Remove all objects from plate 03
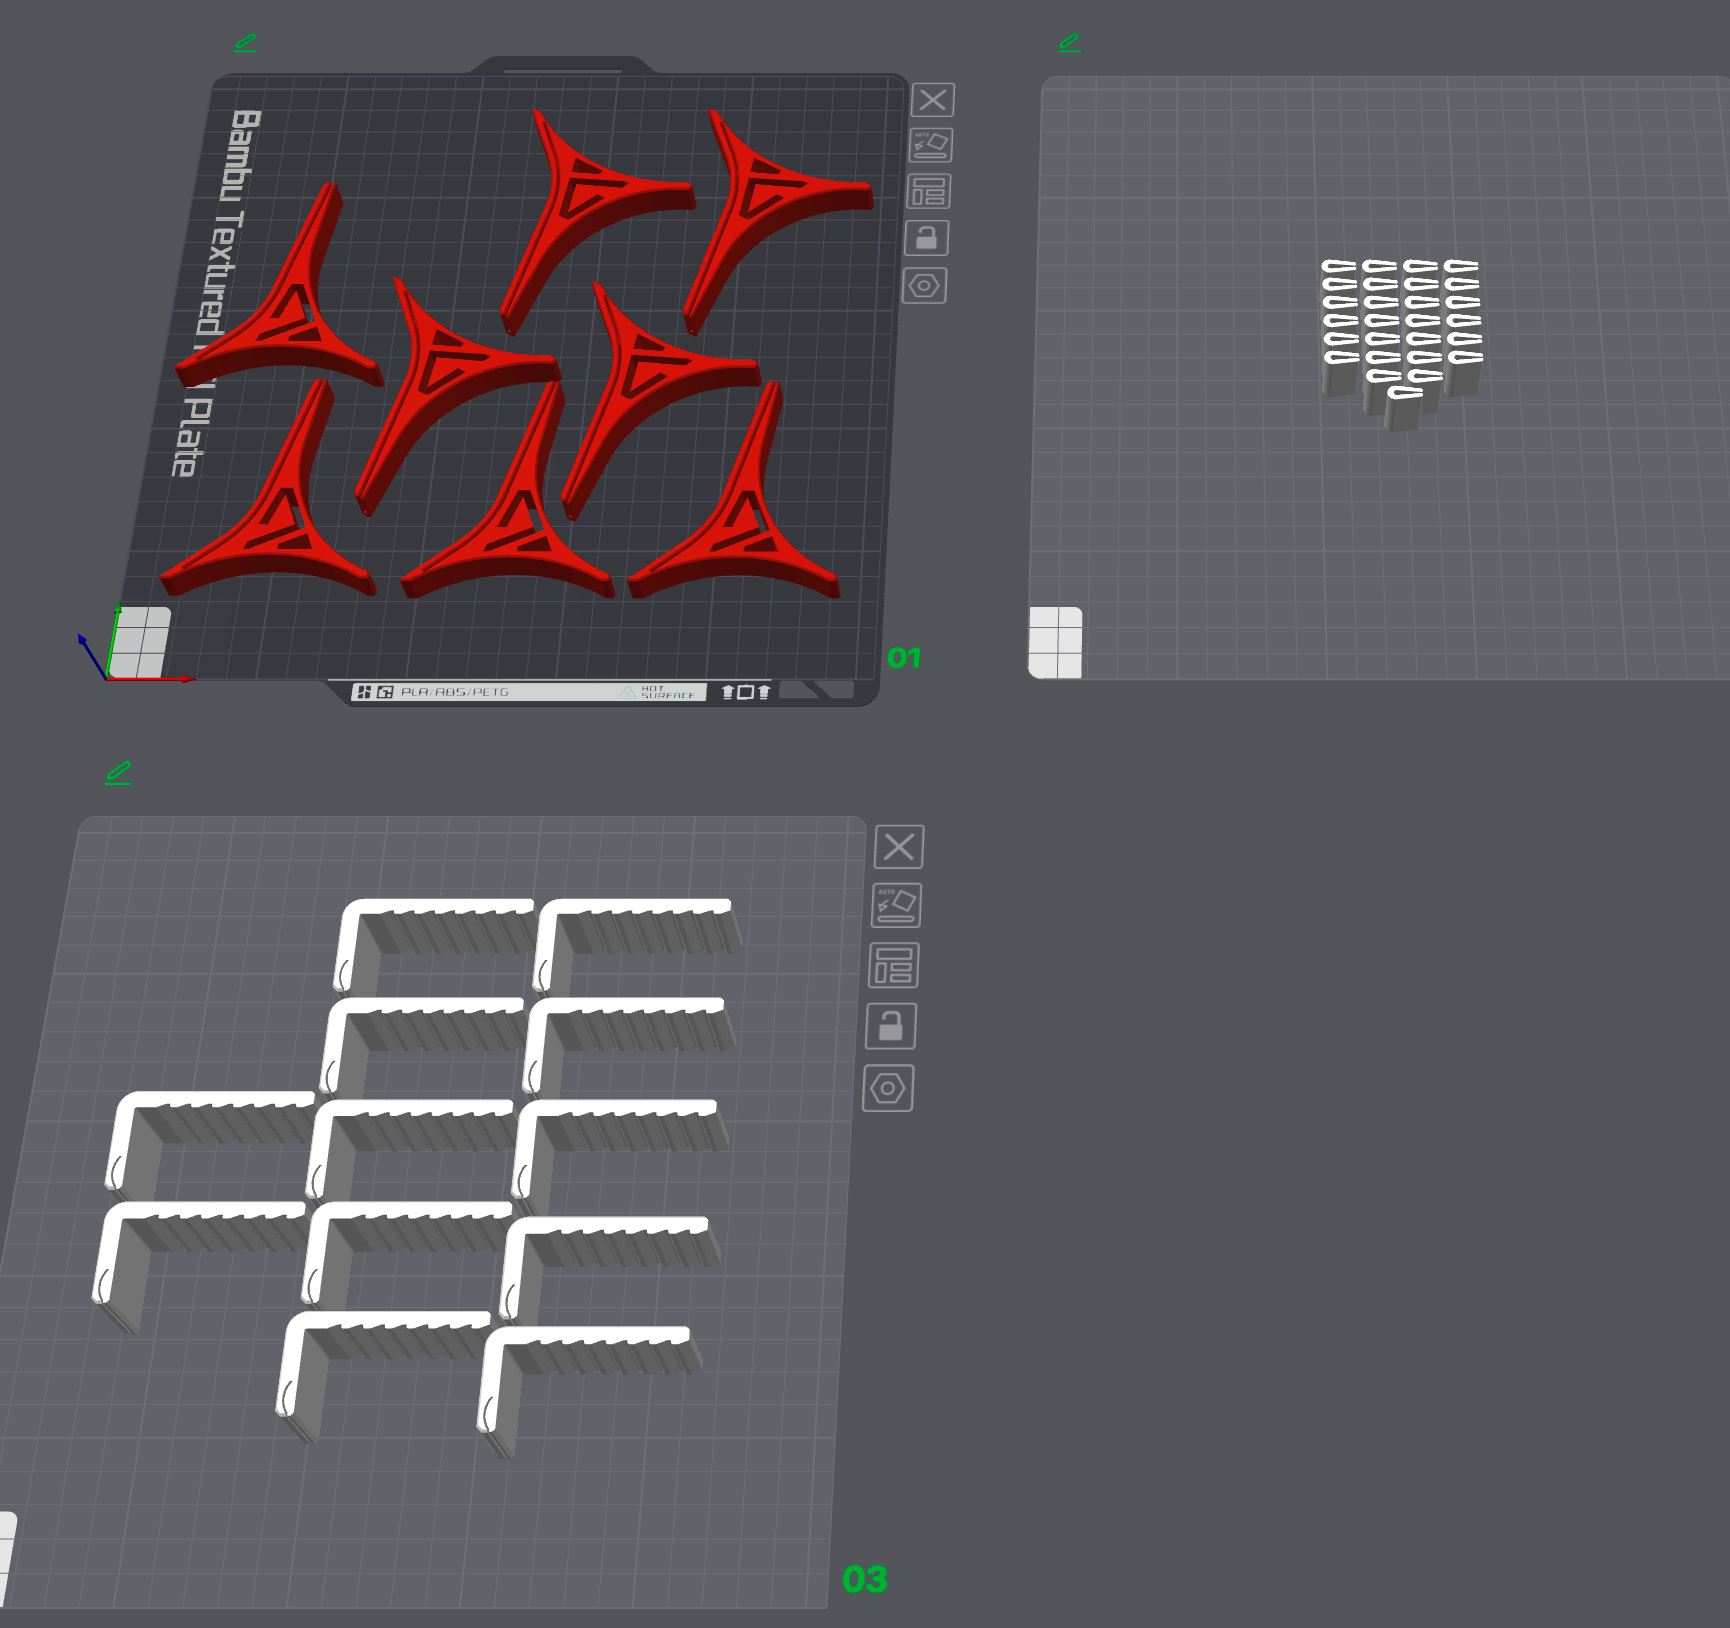The width and height of the screenshot is (1730, 1628). coord(899,847)
